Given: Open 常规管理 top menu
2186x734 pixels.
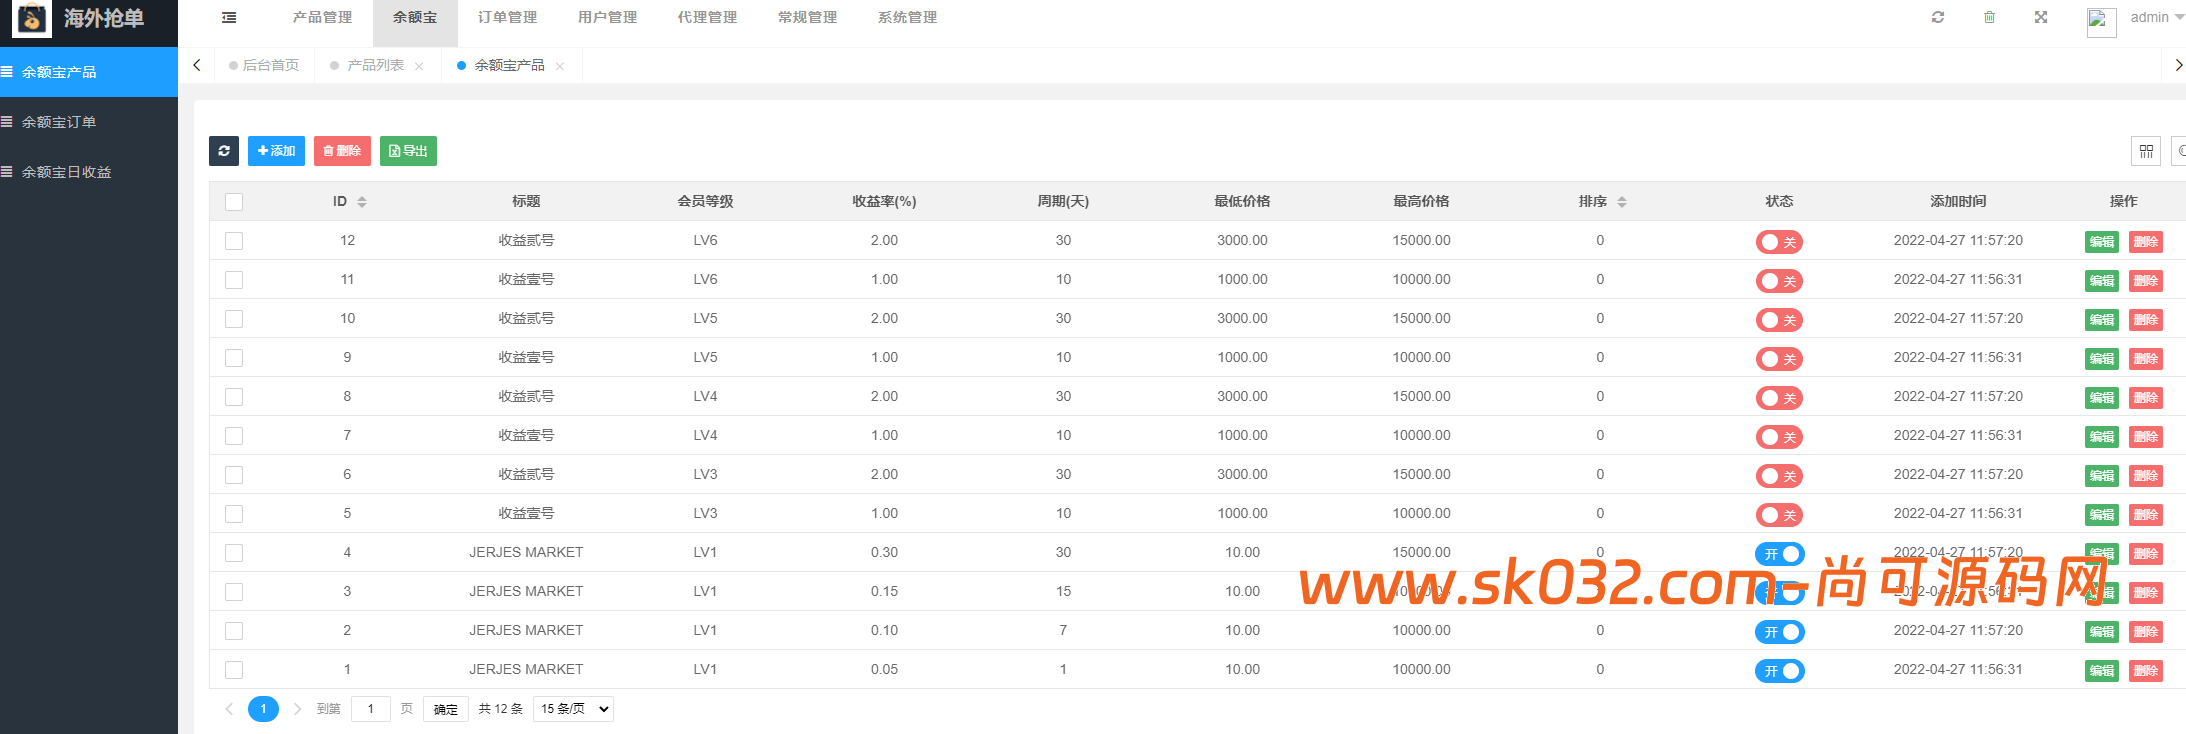Looking at the screenshot, I should [x=807, y=17].
